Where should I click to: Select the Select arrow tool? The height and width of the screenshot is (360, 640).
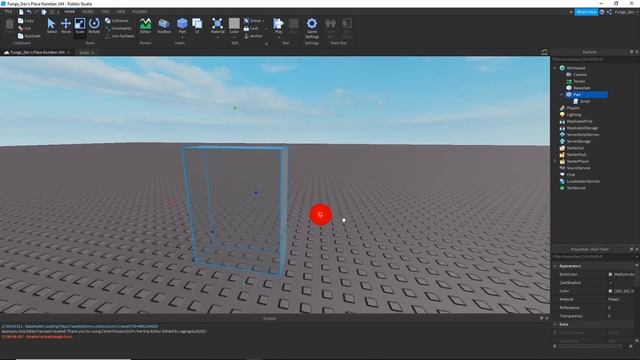tap(51, 26)
